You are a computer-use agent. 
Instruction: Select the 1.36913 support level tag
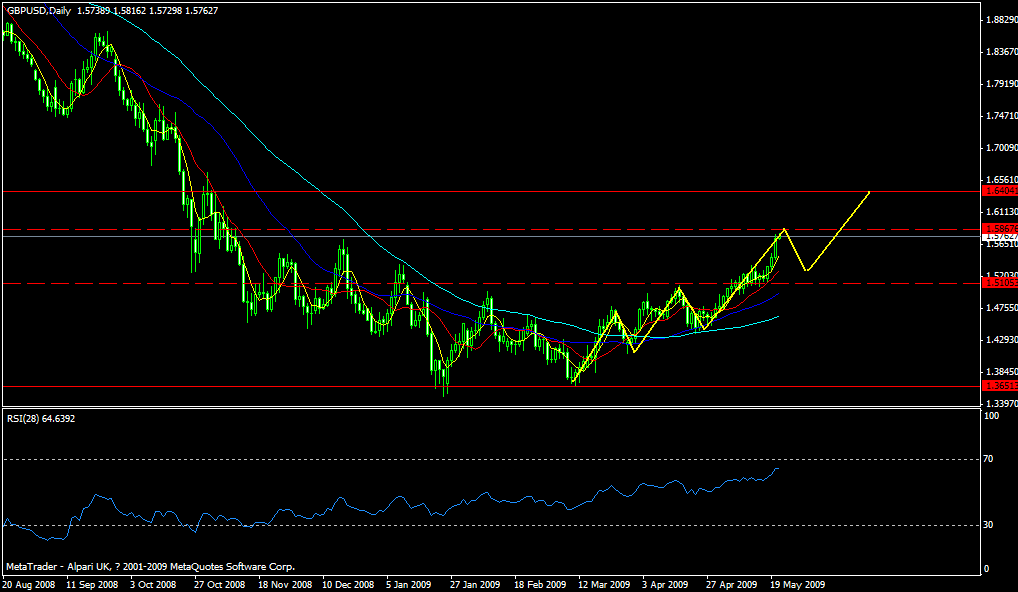(x=997, y=383)
